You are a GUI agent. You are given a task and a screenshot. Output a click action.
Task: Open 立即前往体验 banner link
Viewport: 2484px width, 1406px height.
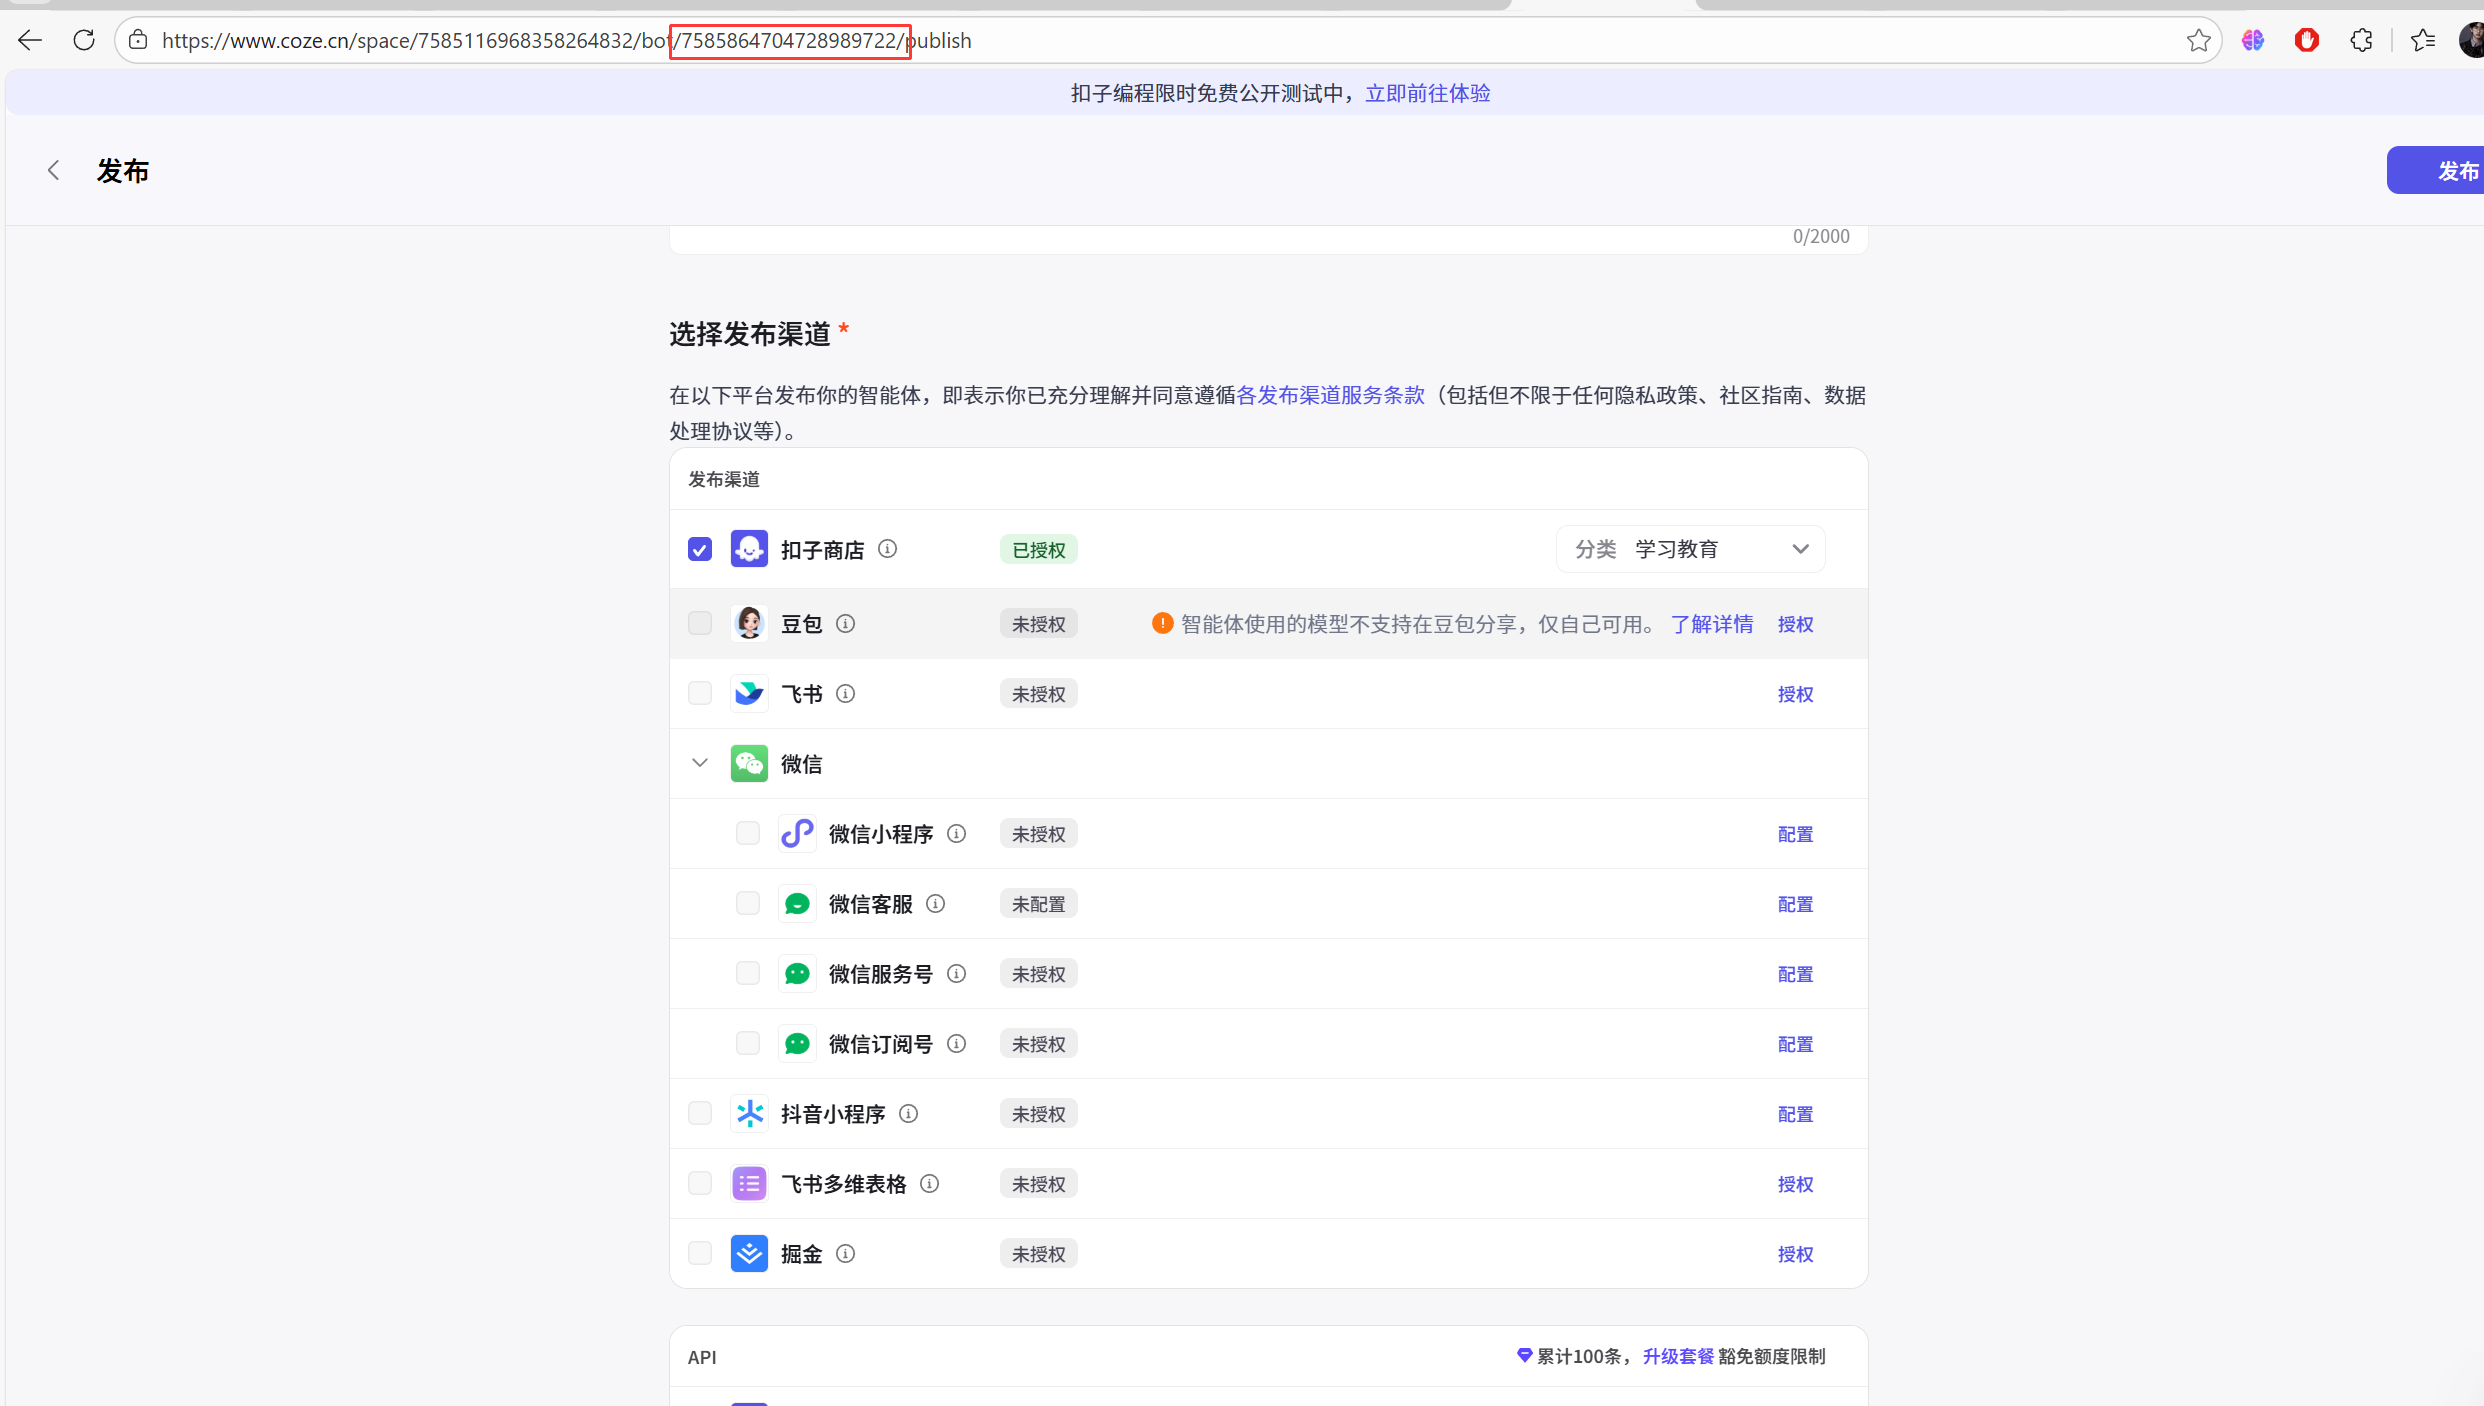1428,93
